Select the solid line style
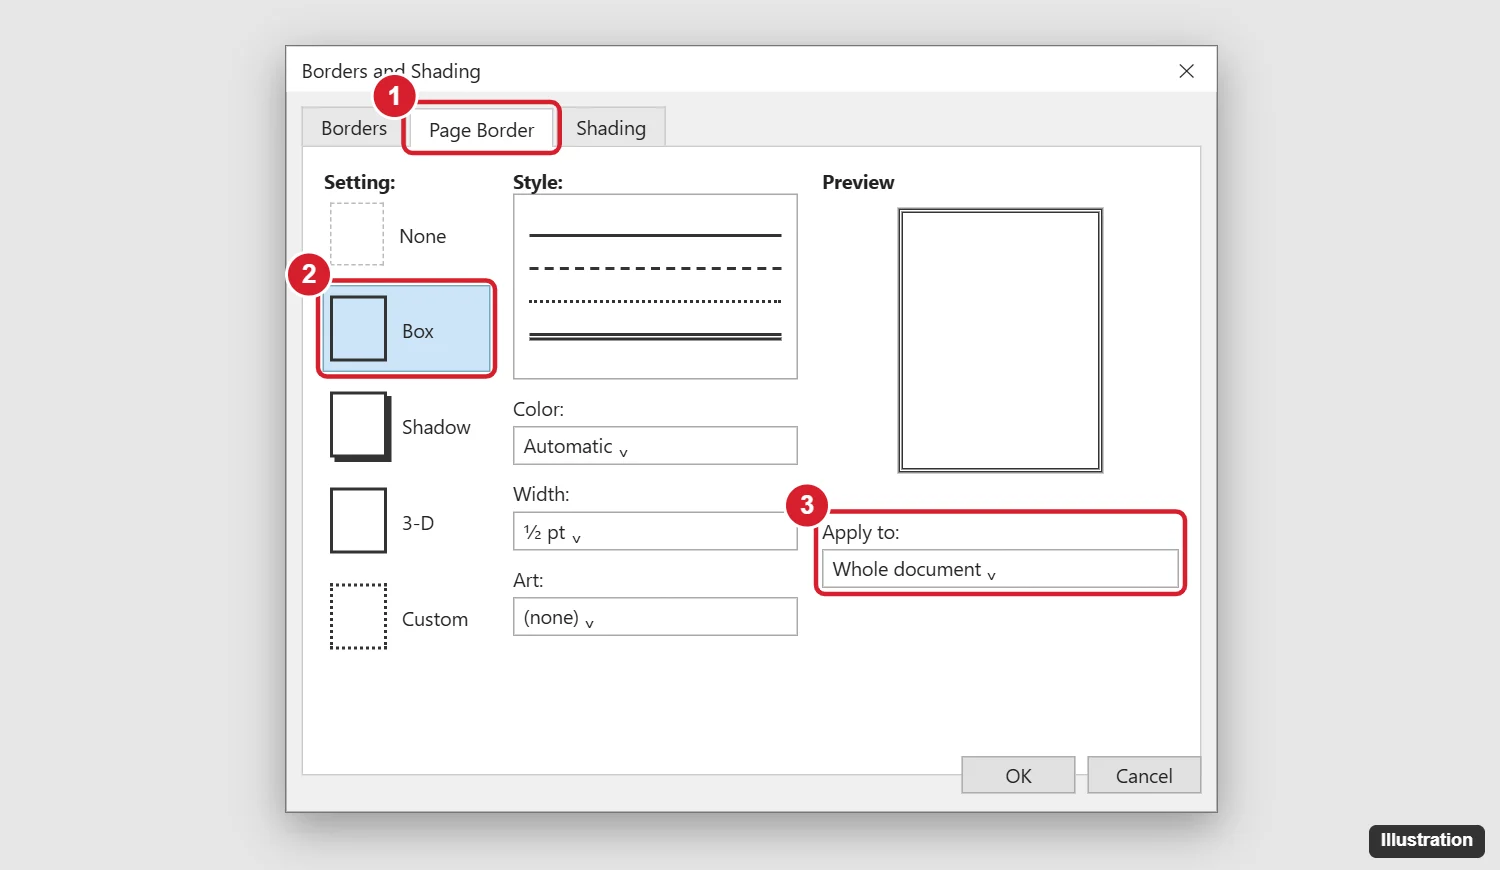The height and width of the screenshot is (870, 1500). point(655,235)
